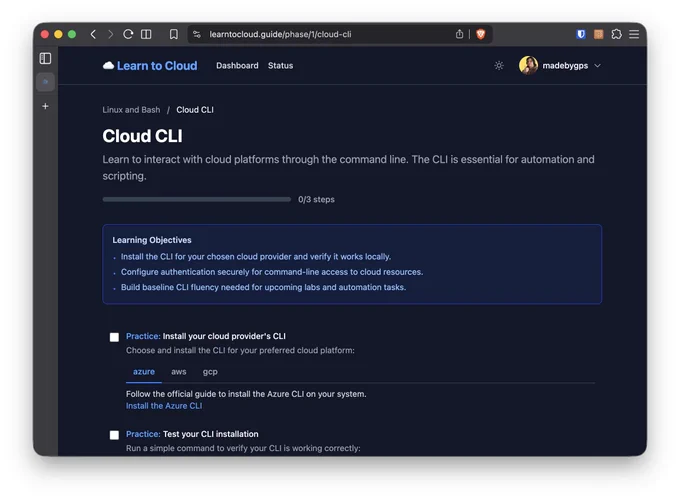Go to Linux and Bash breadcrumb
Image resolution: width=680 pixels, height=500 pixels.
pos(131,110)
